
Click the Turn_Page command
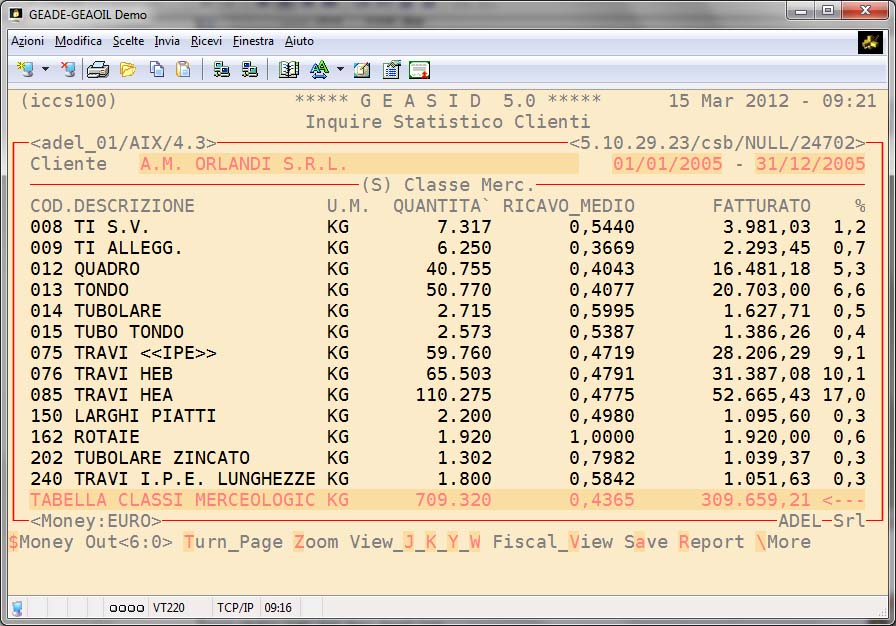(x=233, y=542)
